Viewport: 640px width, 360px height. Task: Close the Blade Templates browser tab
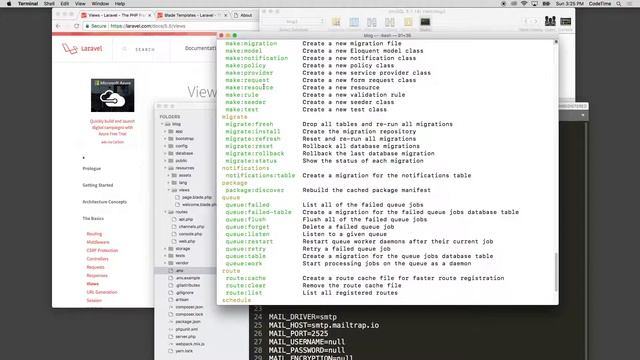click(x=225, y=15)
